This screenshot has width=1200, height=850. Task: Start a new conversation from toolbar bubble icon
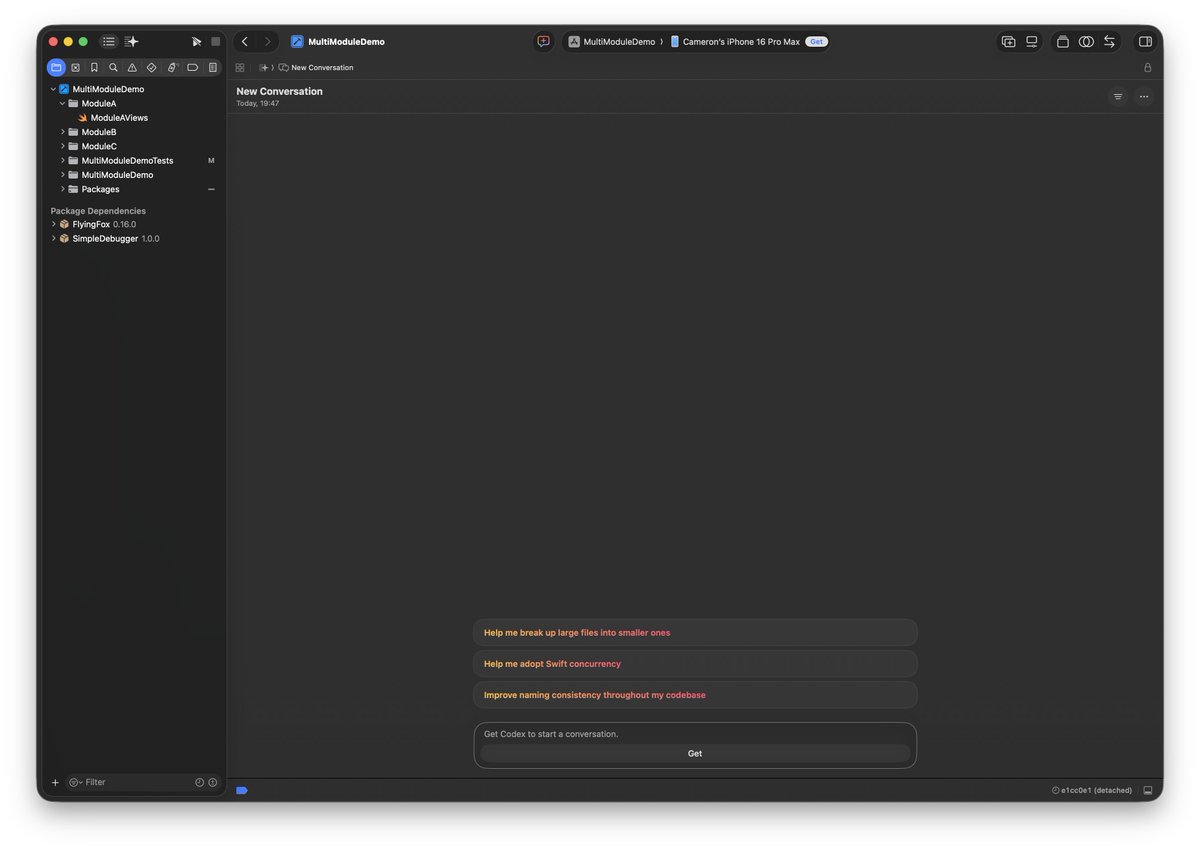[x=543, y=42]
